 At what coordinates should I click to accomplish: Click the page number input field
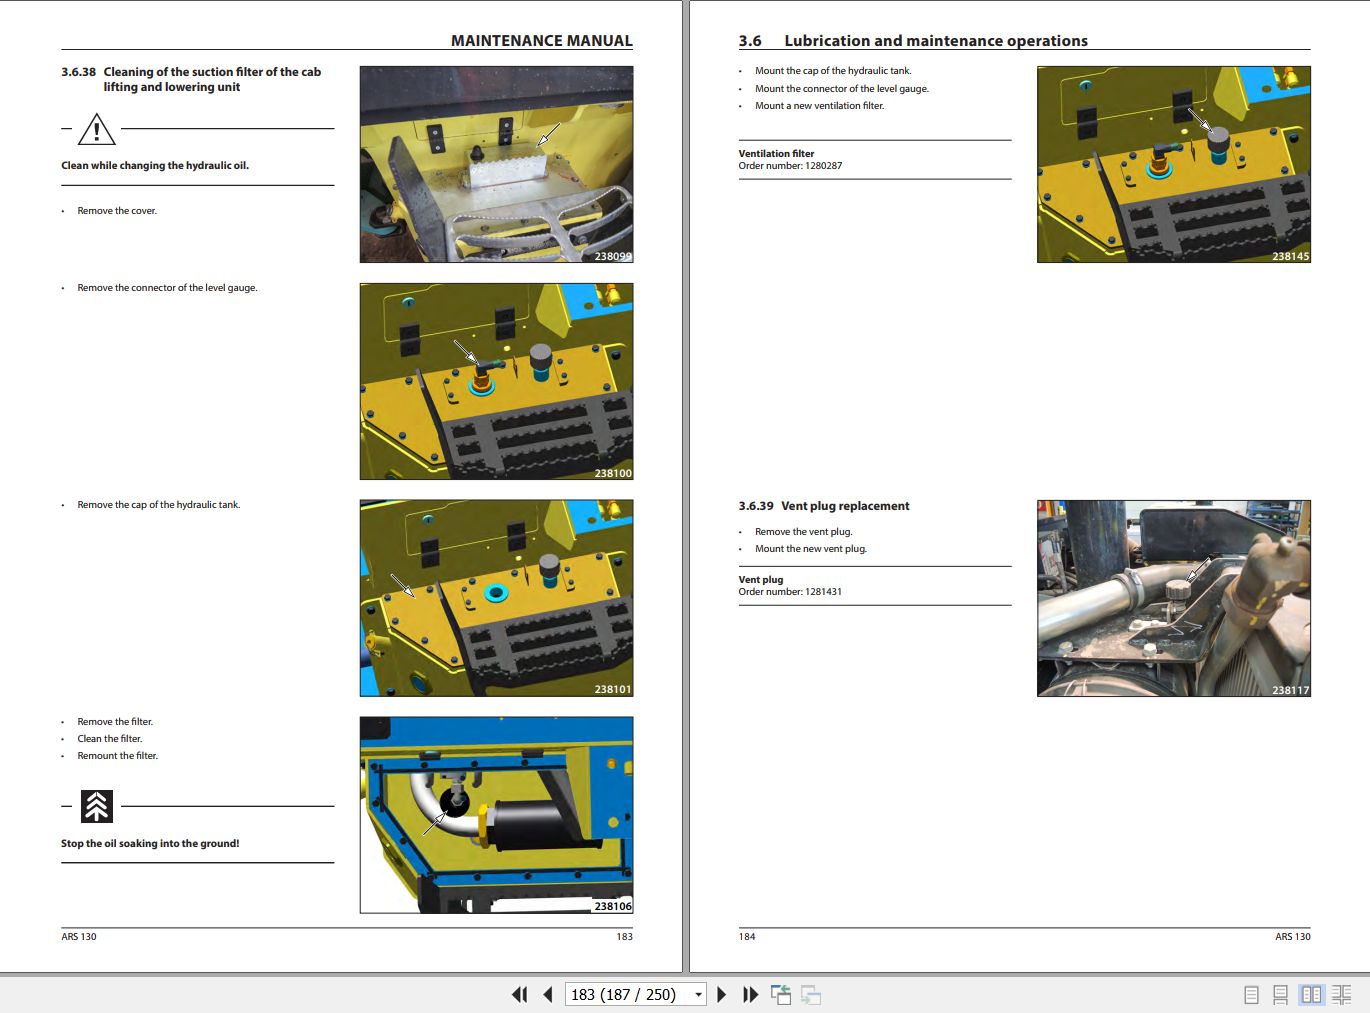coord(625,994)
